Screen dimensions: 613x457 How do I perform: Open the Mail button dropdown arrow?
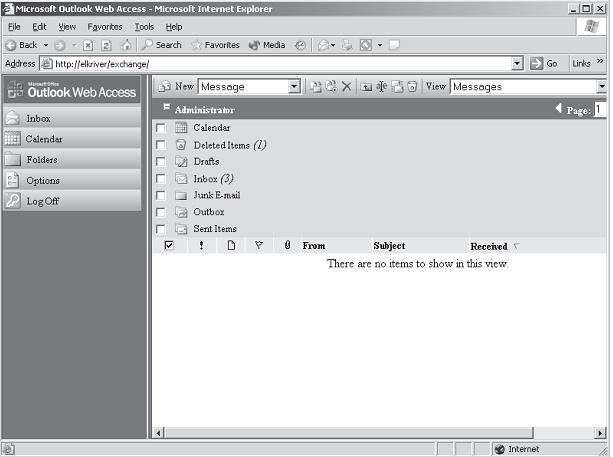(333, 46)
